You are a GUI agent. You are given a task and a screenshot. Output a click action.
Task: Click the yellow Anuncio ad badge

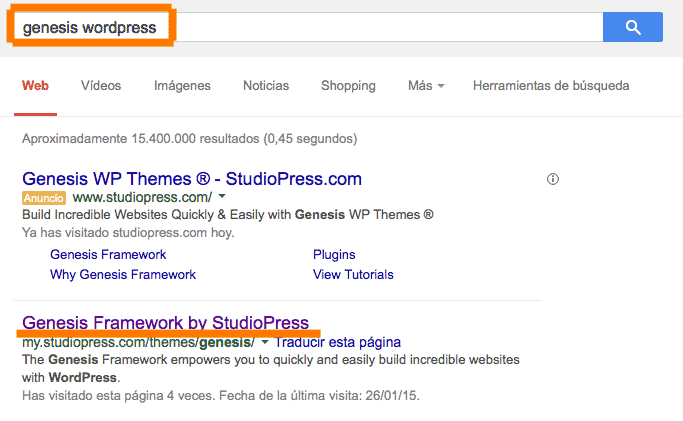(x=44, y=198)
